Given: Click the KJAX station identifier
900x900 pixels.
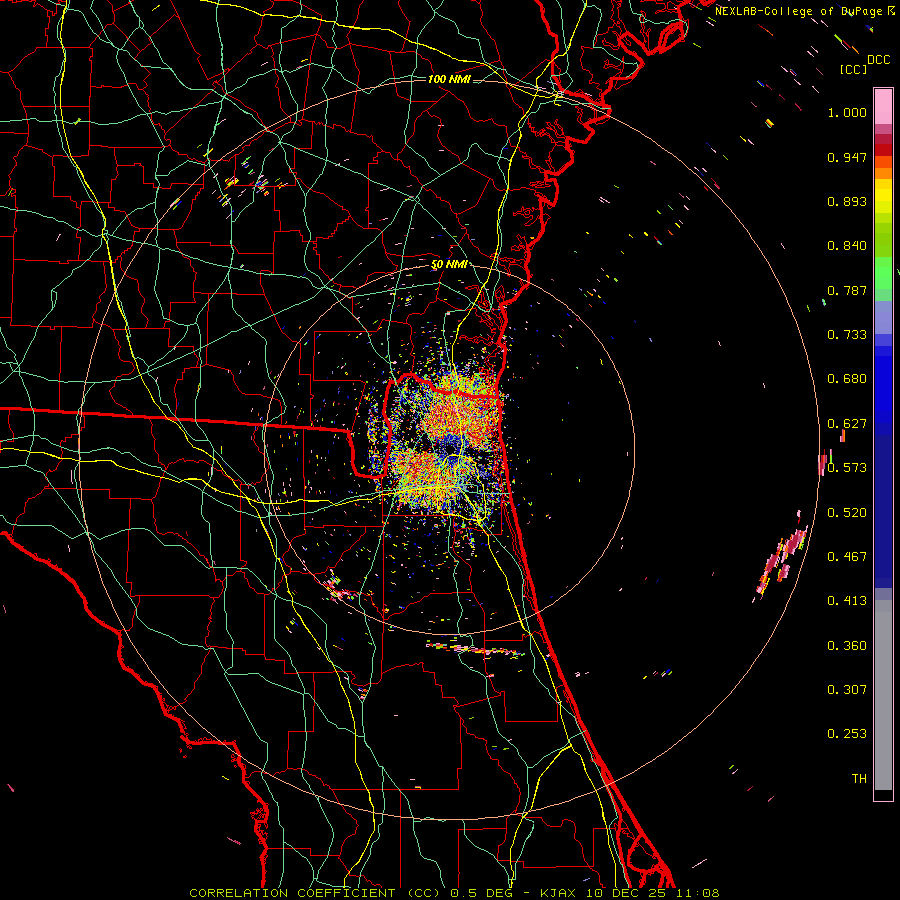Looking at the screenshot, I should 557,893.
